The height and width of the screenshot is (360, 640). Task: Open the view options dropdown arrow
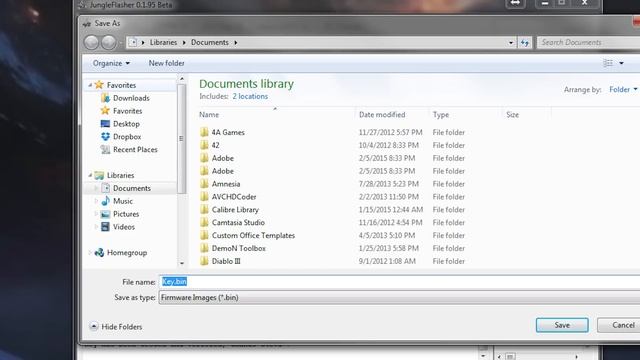point(621,63)
